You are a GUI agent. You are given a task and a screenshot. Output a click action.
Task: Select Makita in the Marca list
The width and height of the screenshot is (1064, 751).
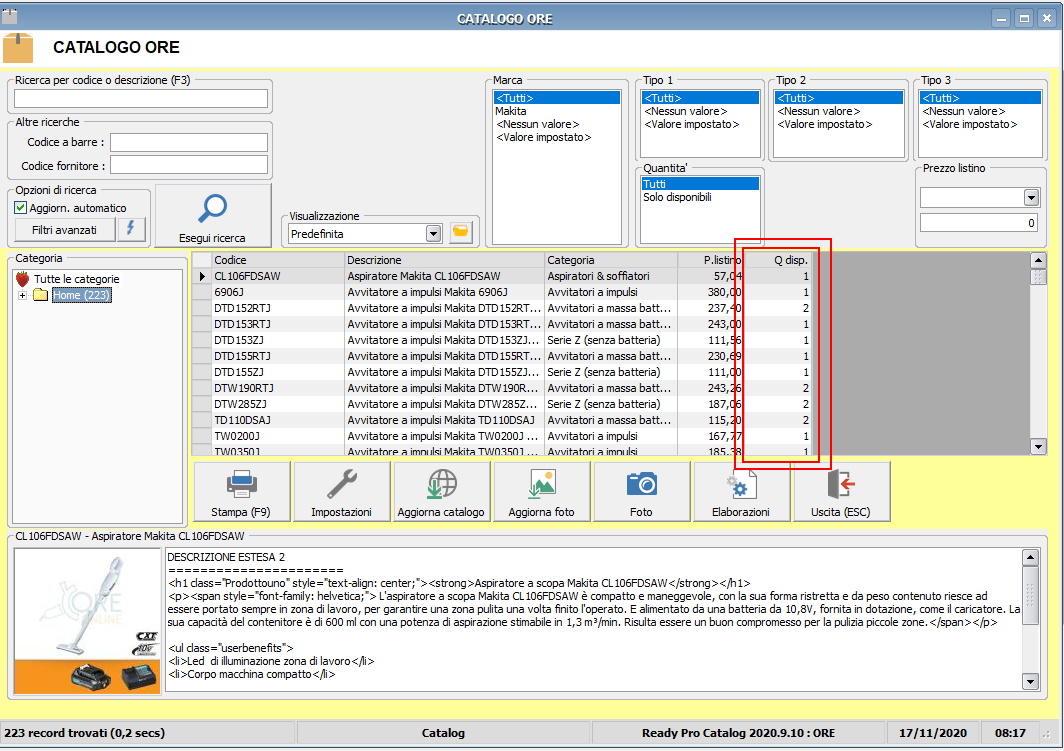click(x=511, y=111)
